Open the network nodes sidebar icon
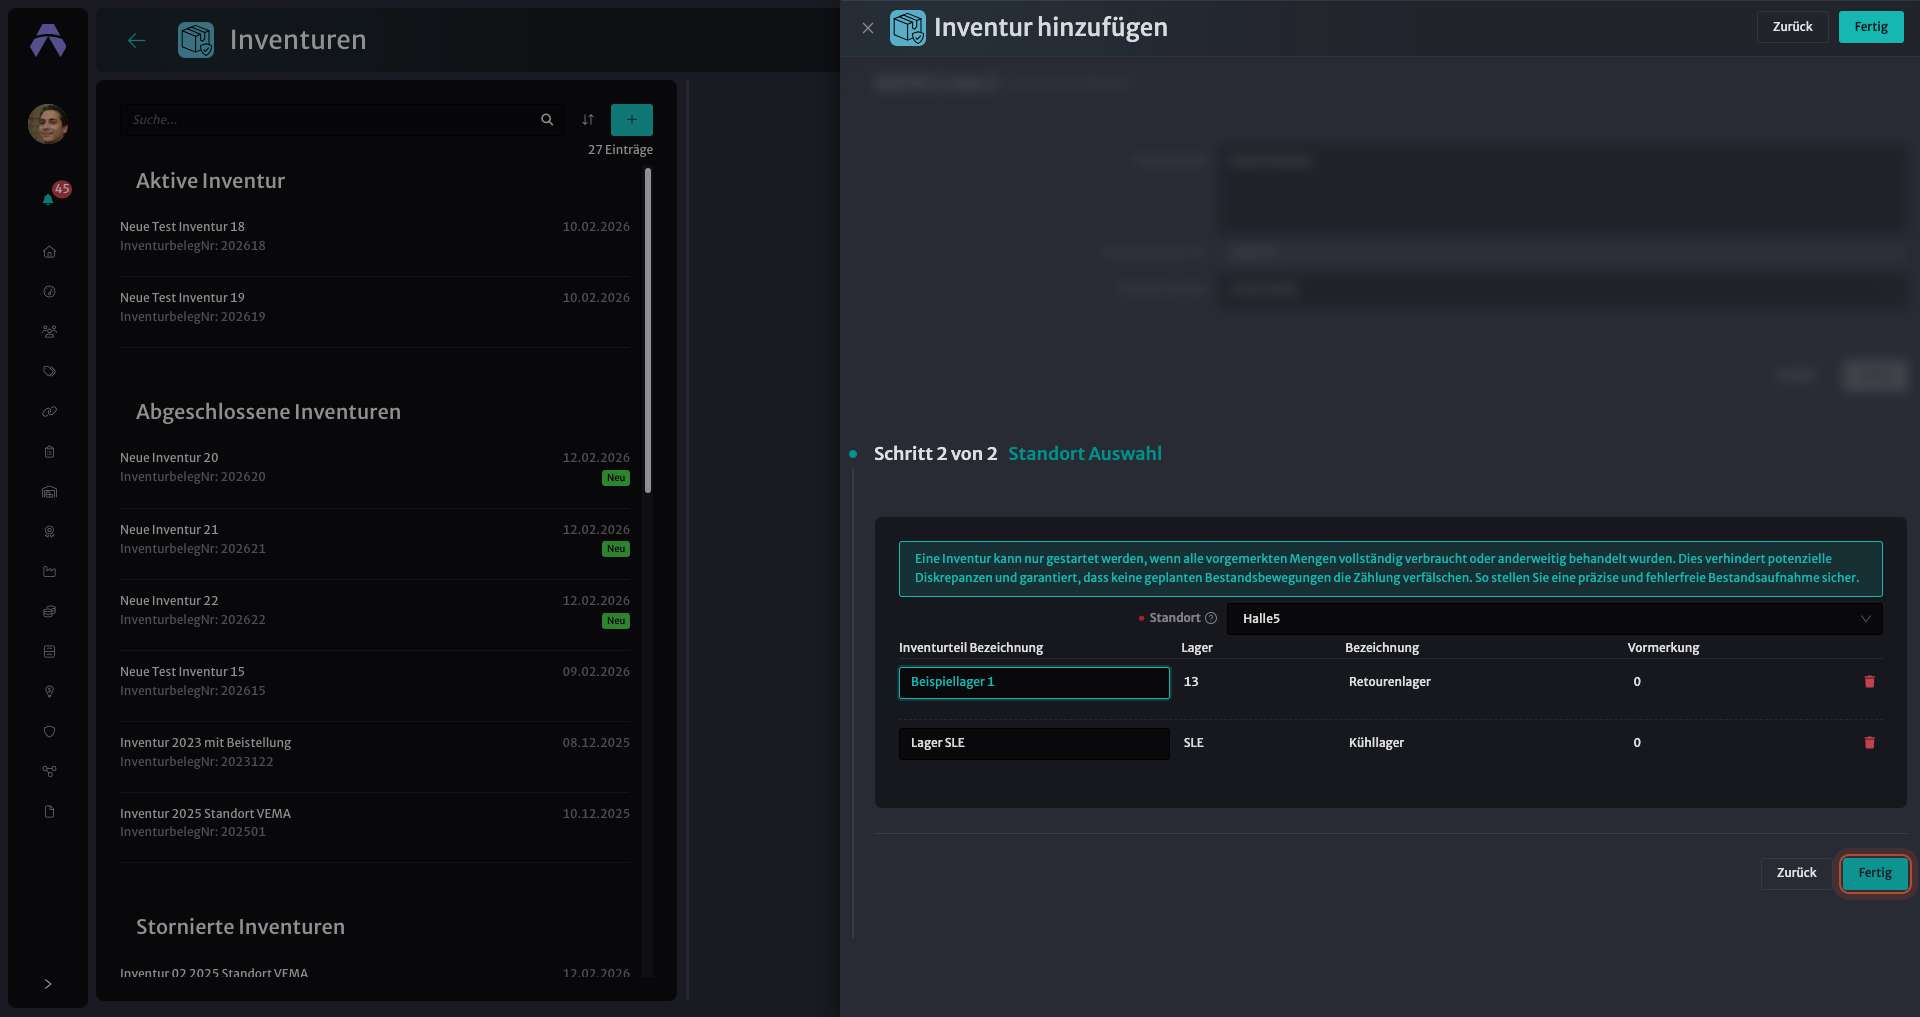Viewport: 1920px width, 1017px height. [49, 772]
